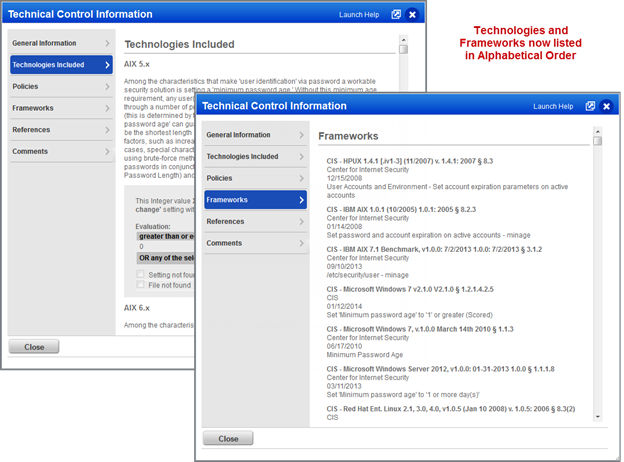Image resolution: width=624 pixels, height=462 pixels.
Task: Click chevron beside Comments, back window
Action: click(107, 151)
